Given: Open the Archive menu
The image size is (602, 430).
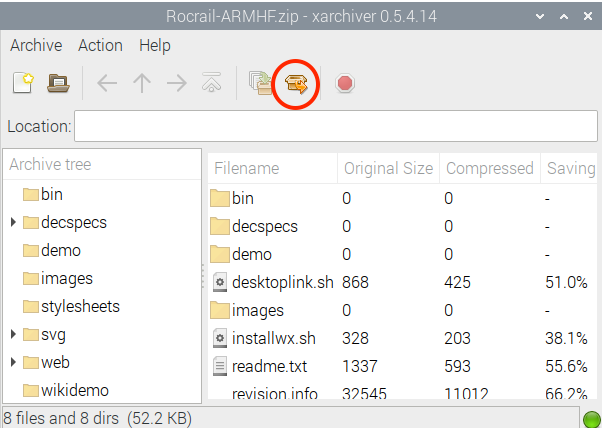Looking at the screenshot, I should [35, 45].
